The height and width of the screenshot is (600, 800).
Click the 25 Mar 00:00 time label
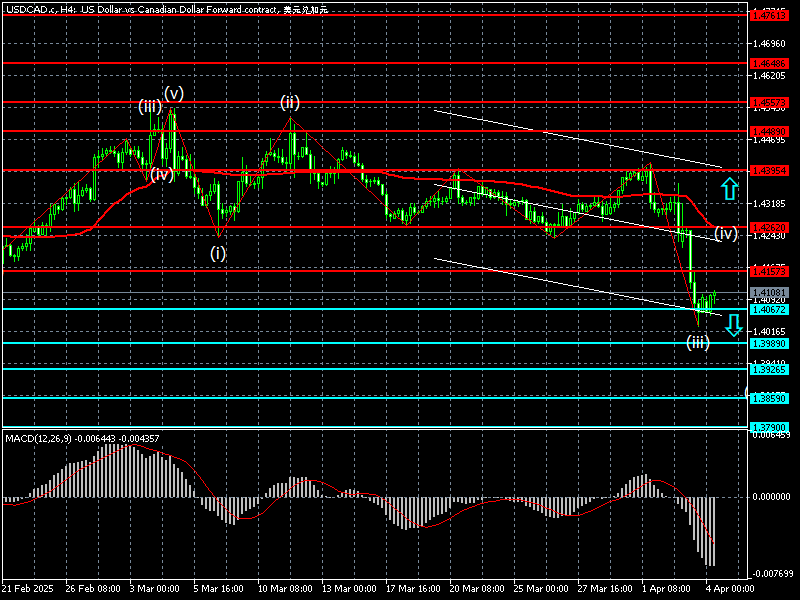(541, 589)
